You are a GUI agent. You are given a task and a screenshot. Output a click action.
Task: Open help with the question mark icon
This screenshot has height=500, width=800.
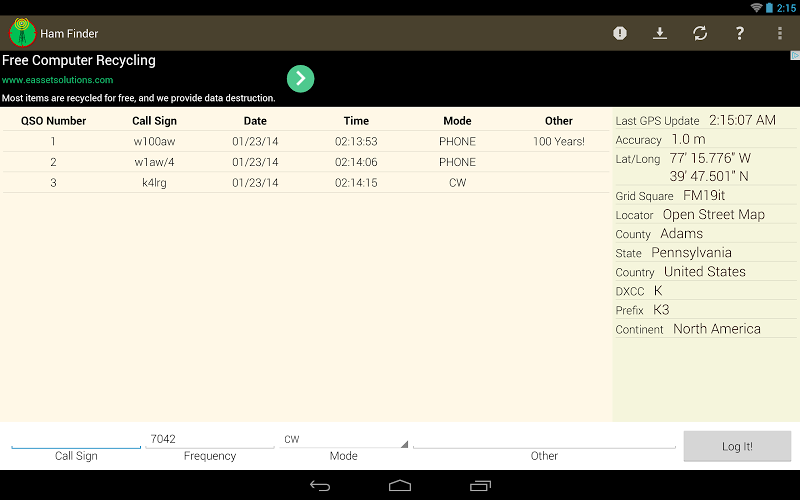point(740,33)
